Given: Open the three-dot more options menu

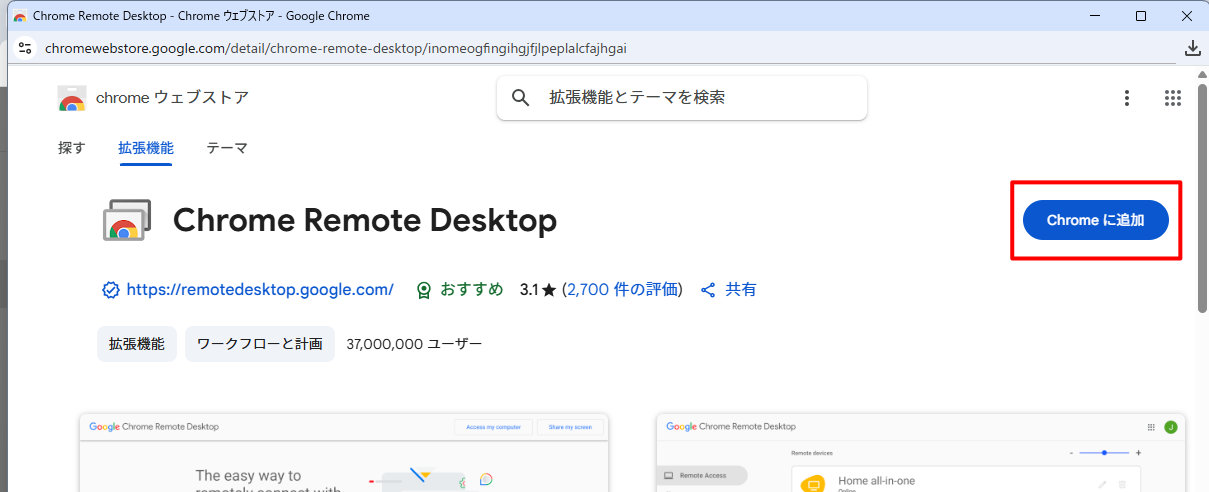Looking at the screenshot, I should click(1127, 98).
